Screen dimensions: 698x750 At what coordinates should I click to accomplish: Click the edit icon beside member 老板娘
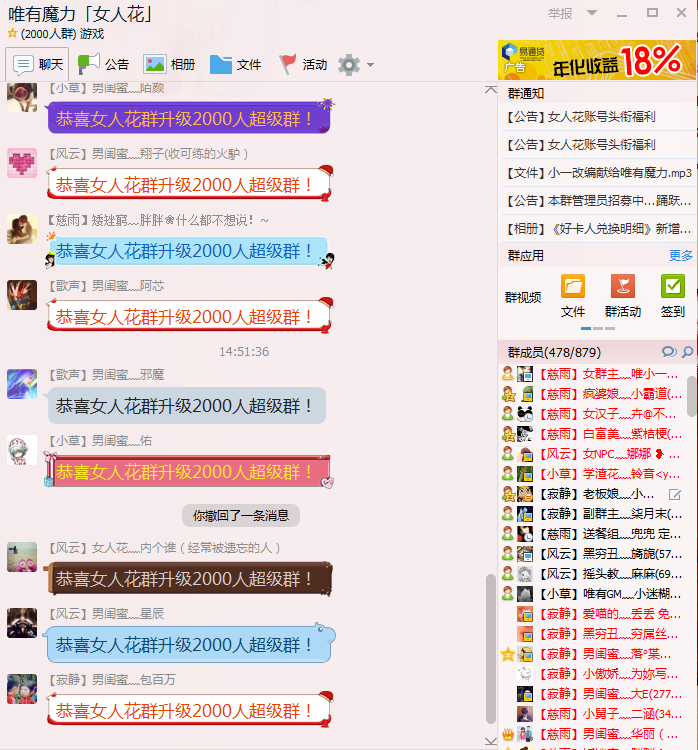click(x=675, y=494)
